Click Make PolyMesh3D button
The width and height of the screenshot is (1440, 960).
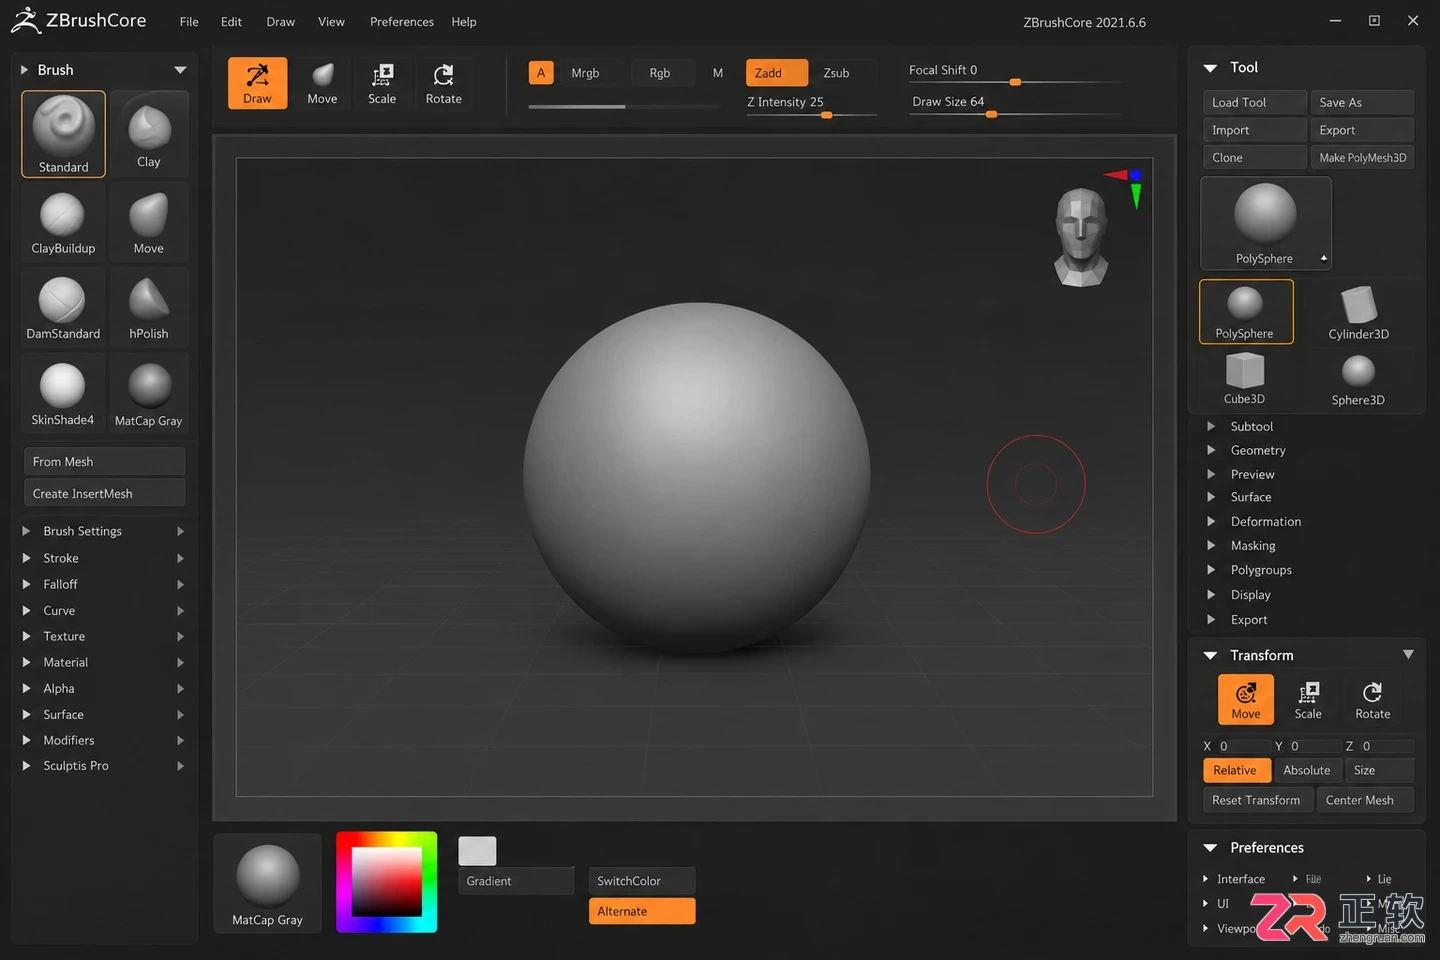pyautogui.click(x=1362, y=157)
